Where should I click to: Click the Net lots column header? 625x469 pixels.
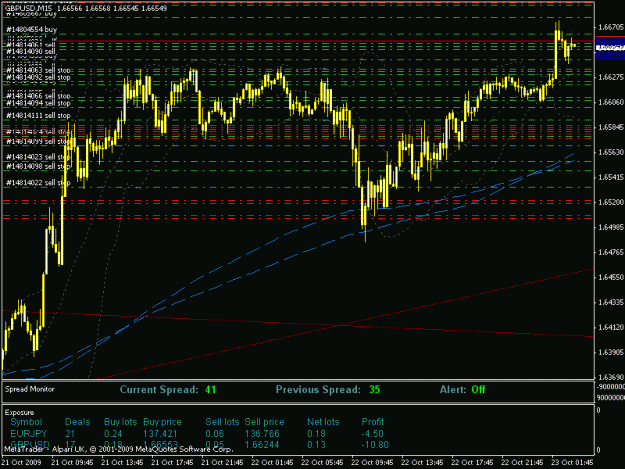click(323, 422)
